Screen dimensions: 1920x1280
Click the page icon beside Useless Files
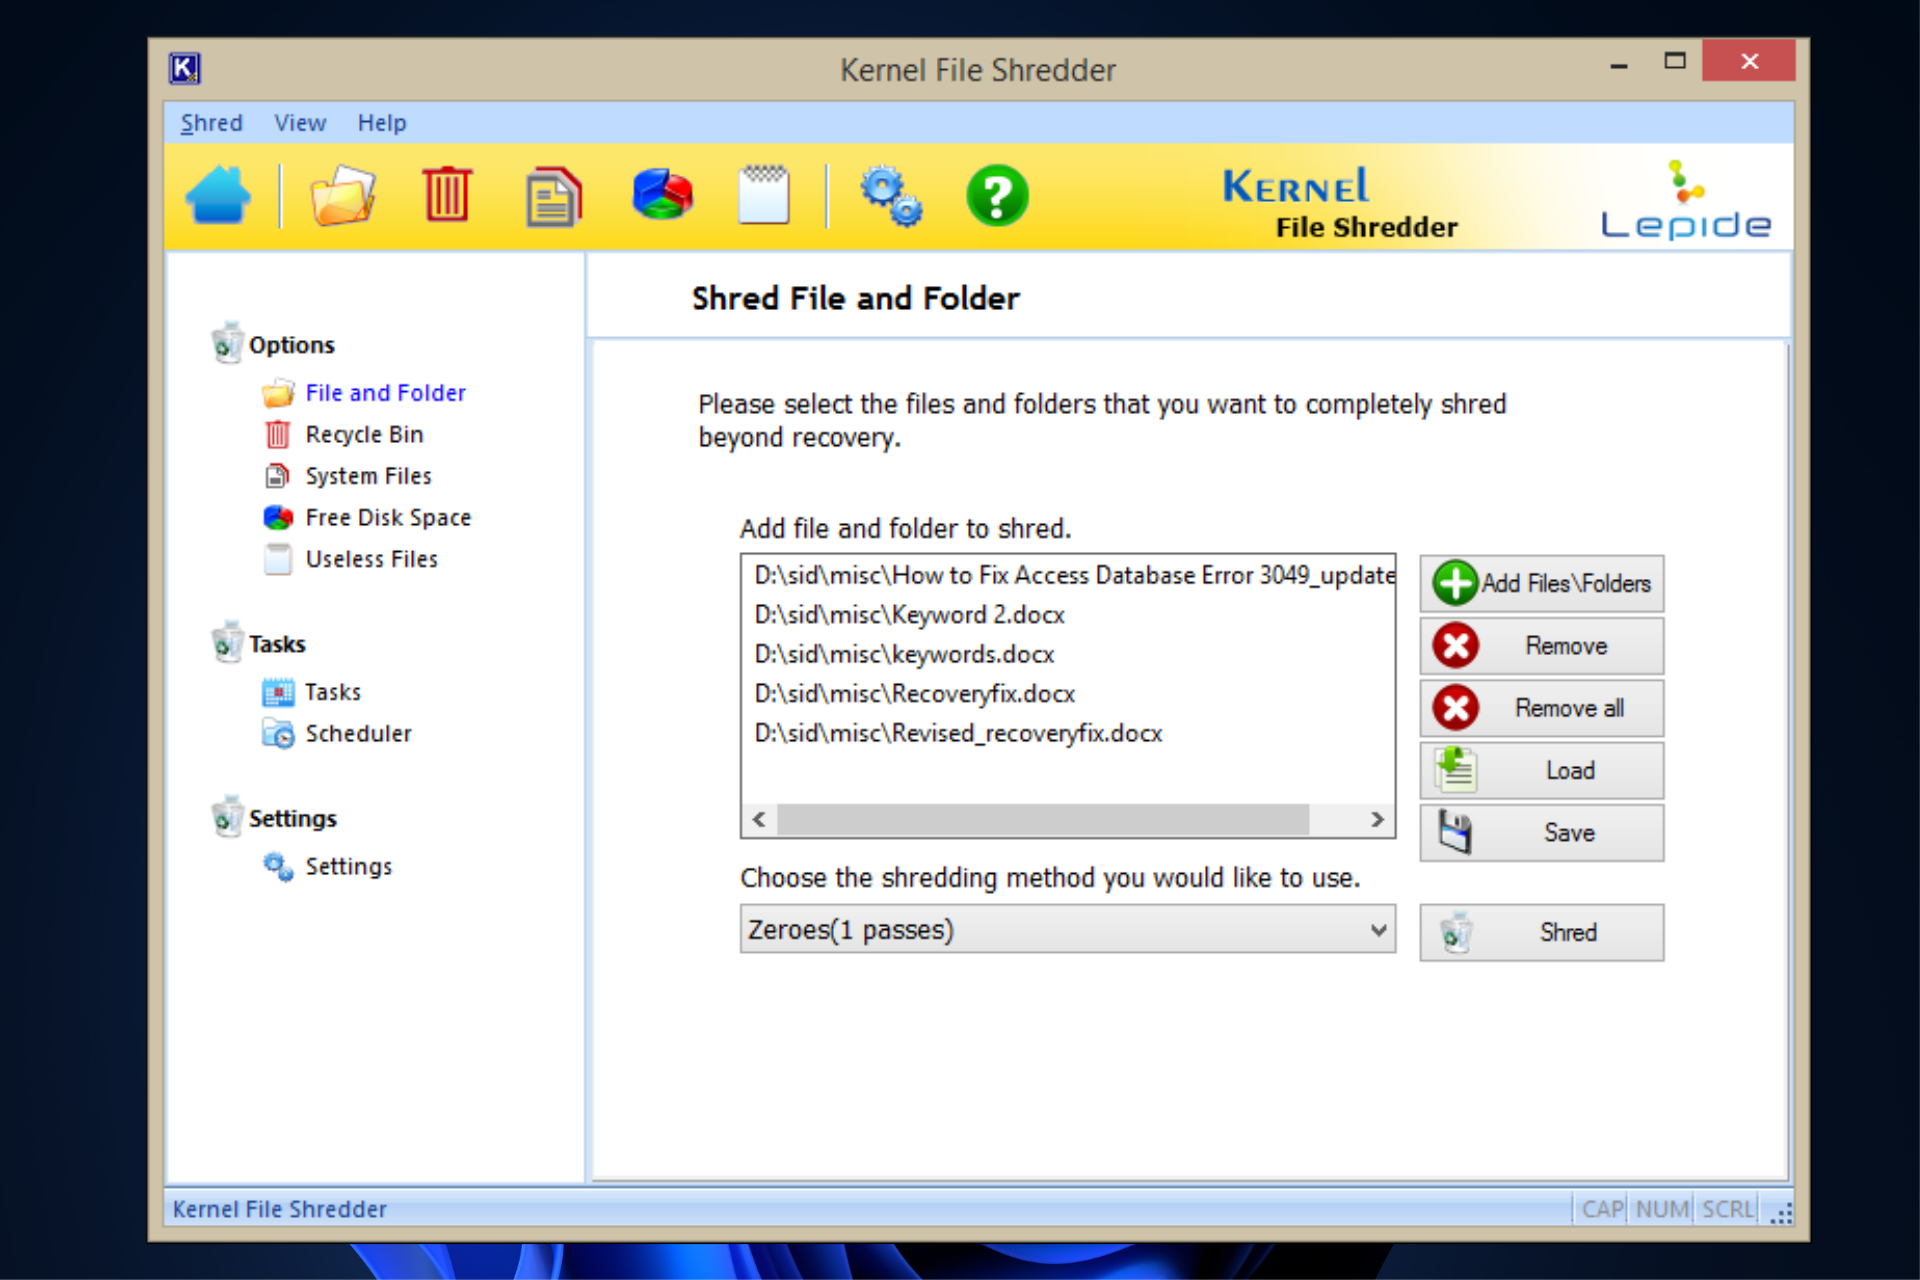coord(278,559)
